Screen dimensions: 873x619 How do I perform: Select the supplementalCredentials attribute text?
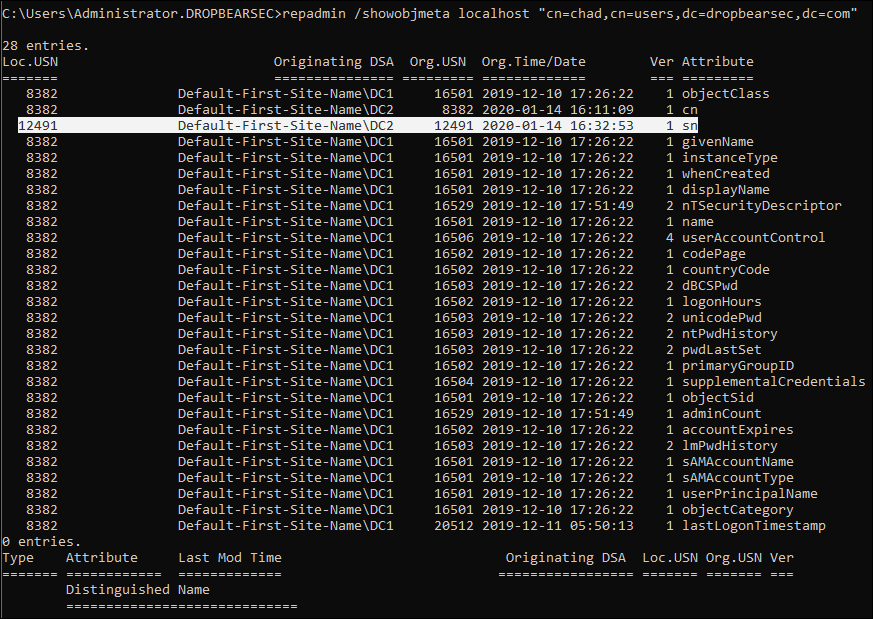tap(774, 381)
